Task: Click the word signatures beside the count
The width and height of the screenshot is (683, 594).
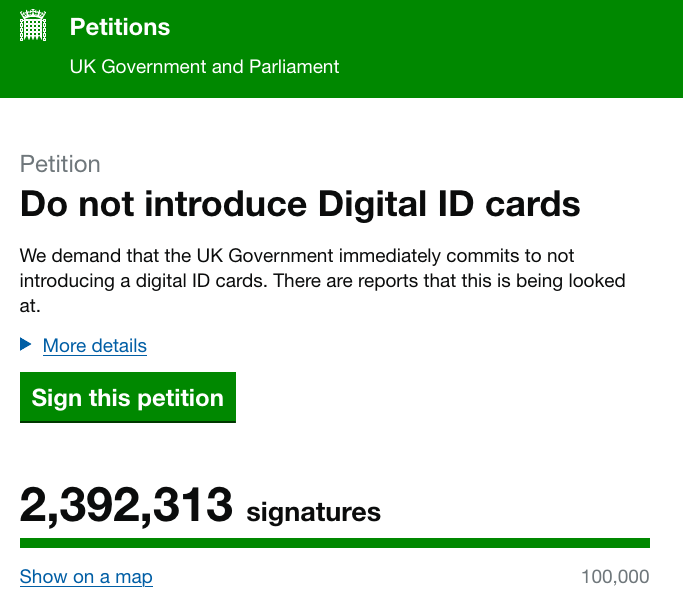Action: [x=314, y=513]
